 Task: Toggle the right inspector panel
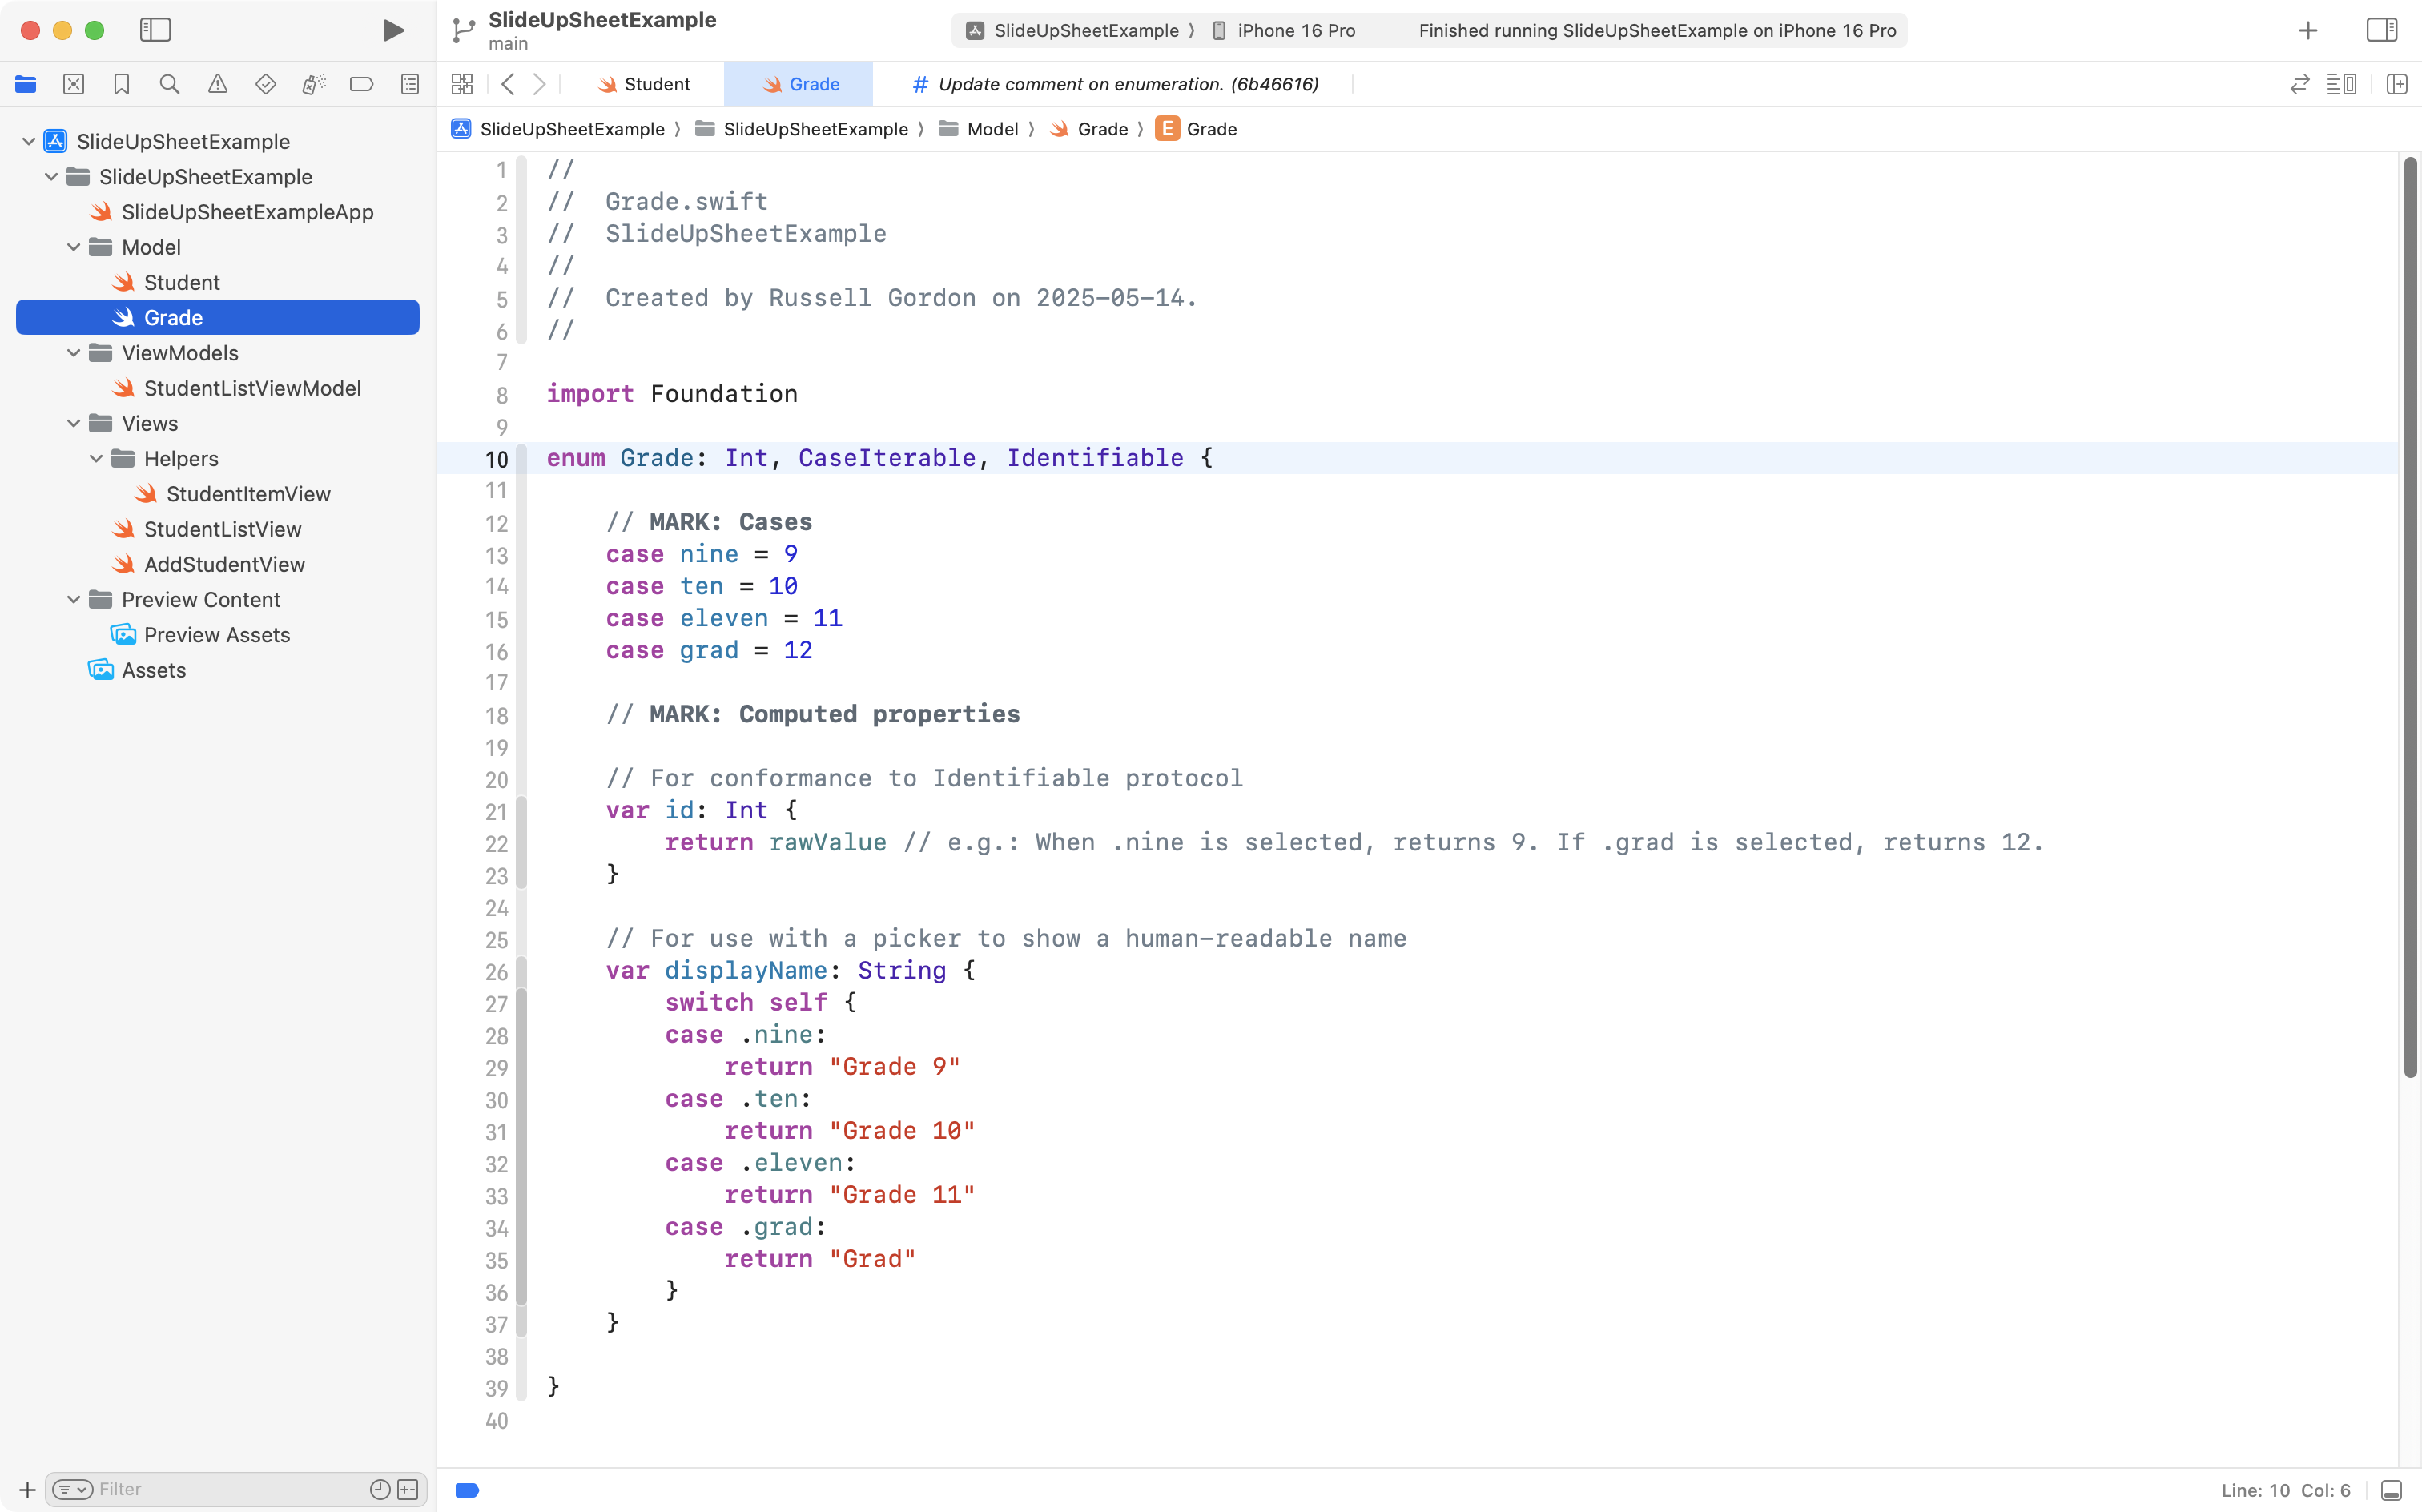click(2381, 31)
